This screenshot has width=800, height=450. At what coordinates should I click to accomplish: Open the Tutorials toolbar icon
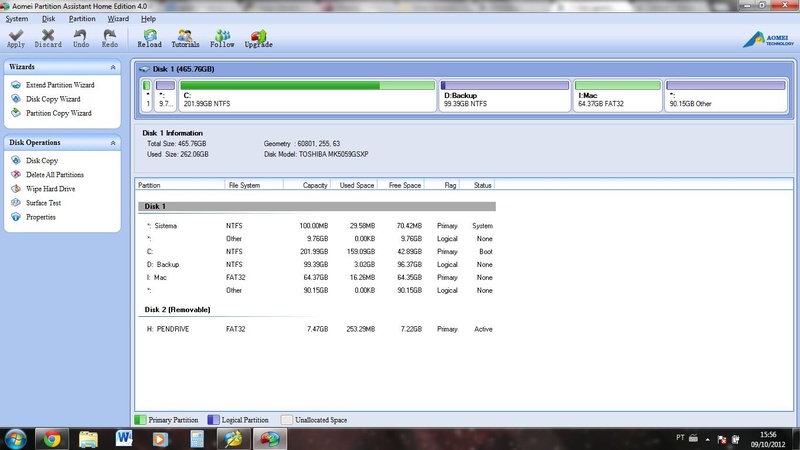click(185, 37)
